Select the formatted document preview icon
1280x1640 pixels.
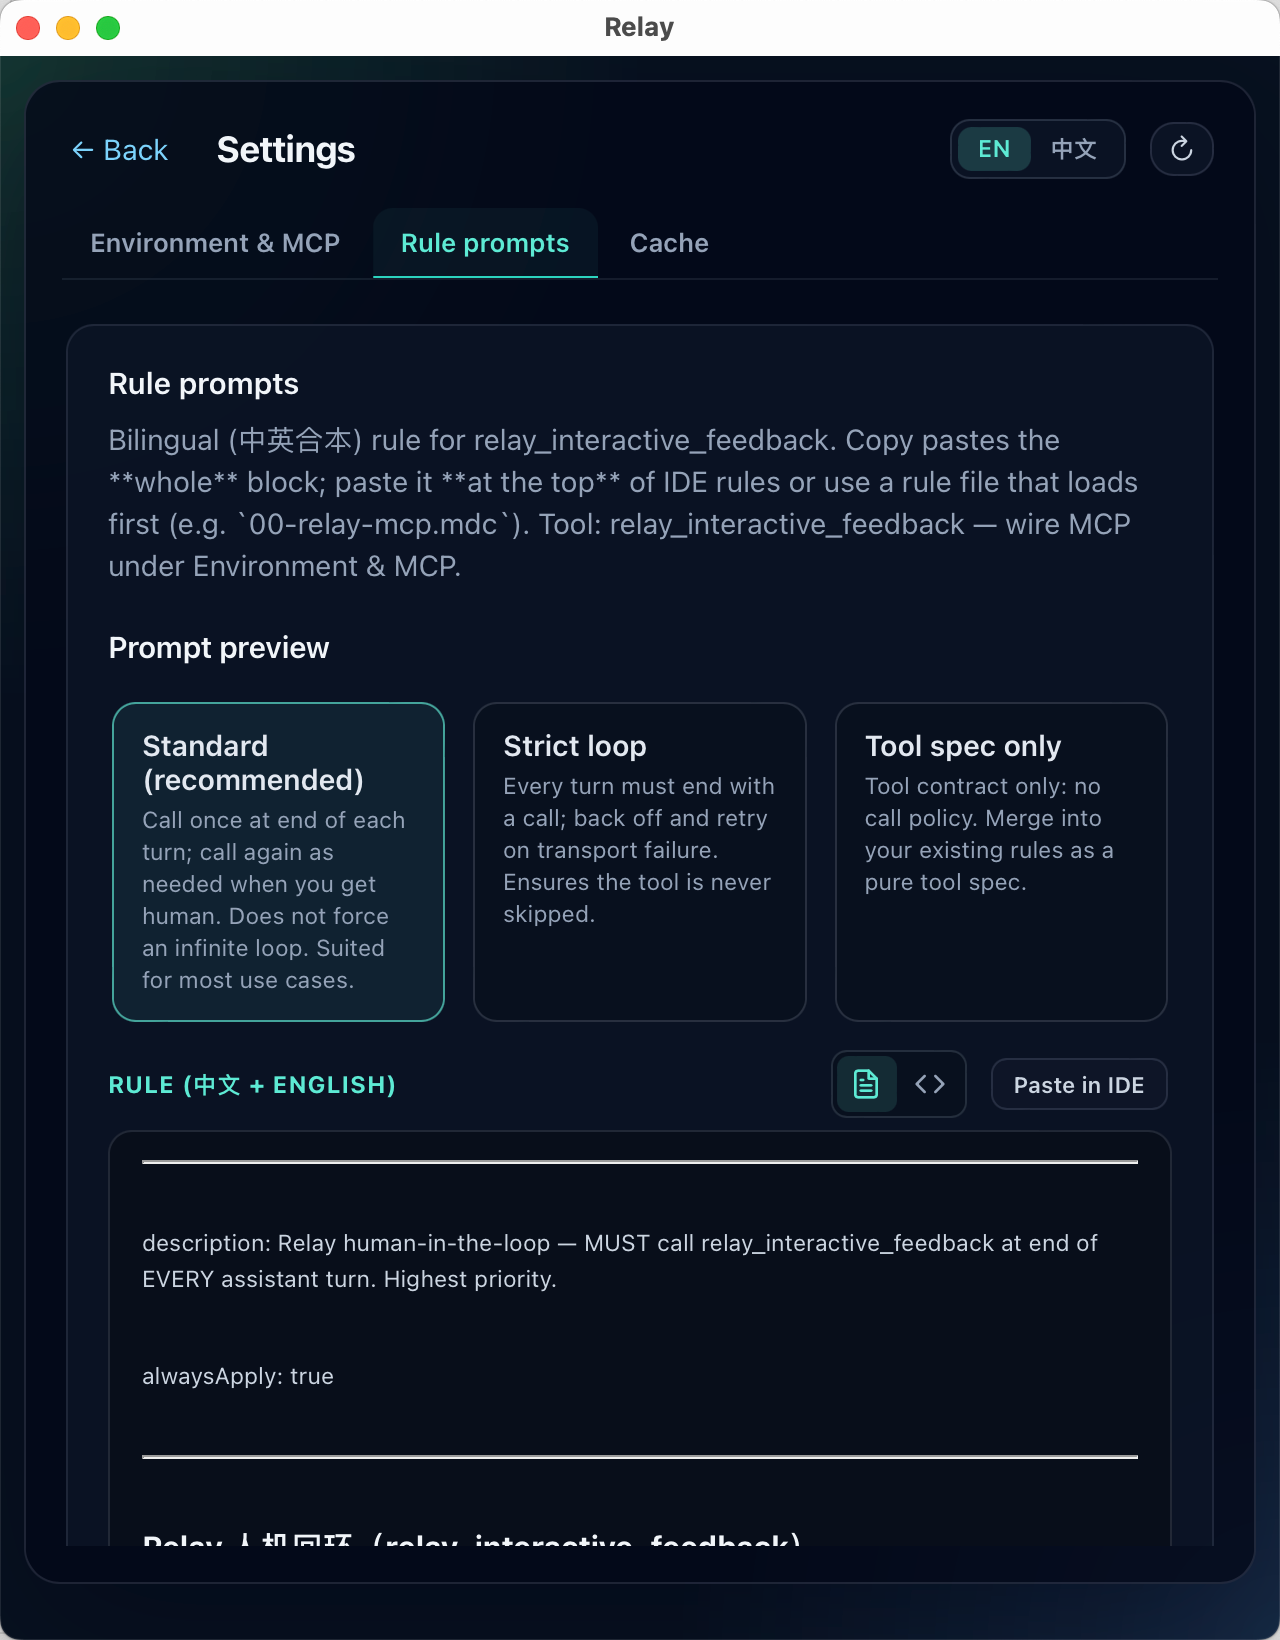coord(866,1083)
